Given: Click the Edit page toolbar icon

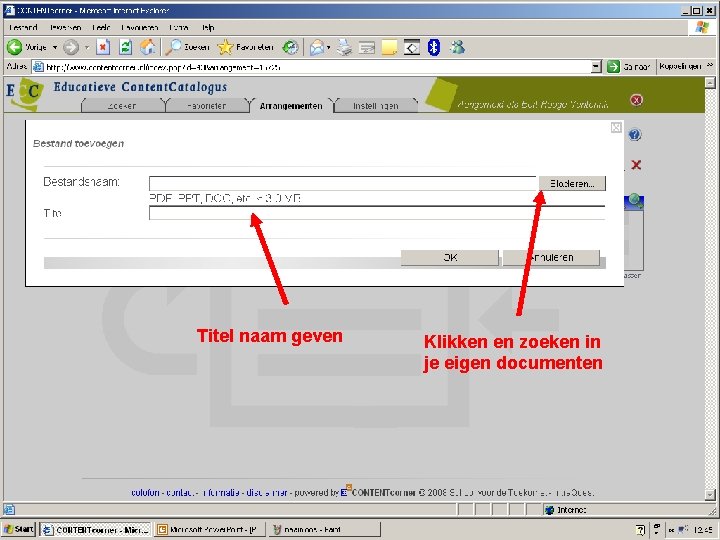Looking at the screenshot, I should [367, 47].
